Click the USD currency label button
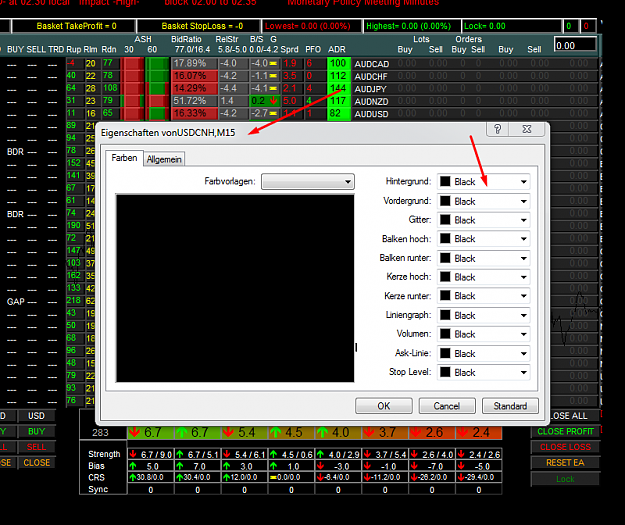 (x=36, y=416)
